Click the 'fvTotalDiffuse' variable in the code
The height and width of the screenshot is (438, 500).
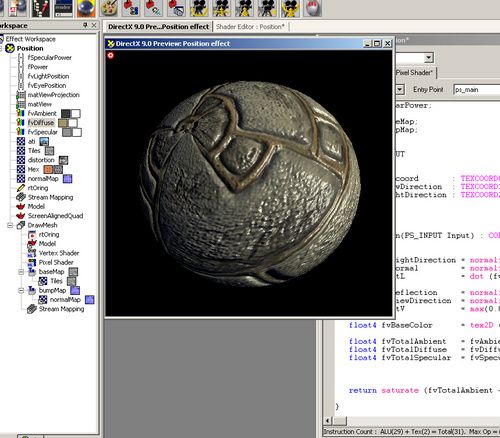[414, 349]
